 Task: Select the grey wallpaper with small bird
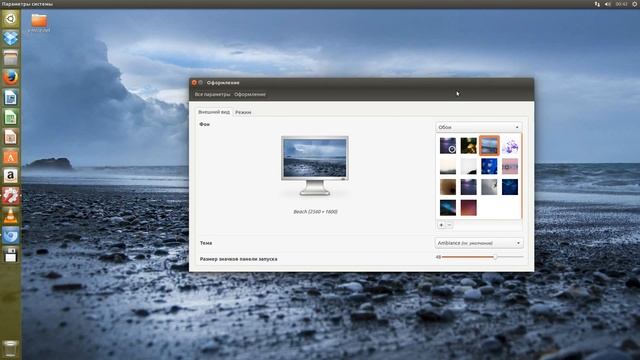tap(489, 187)
